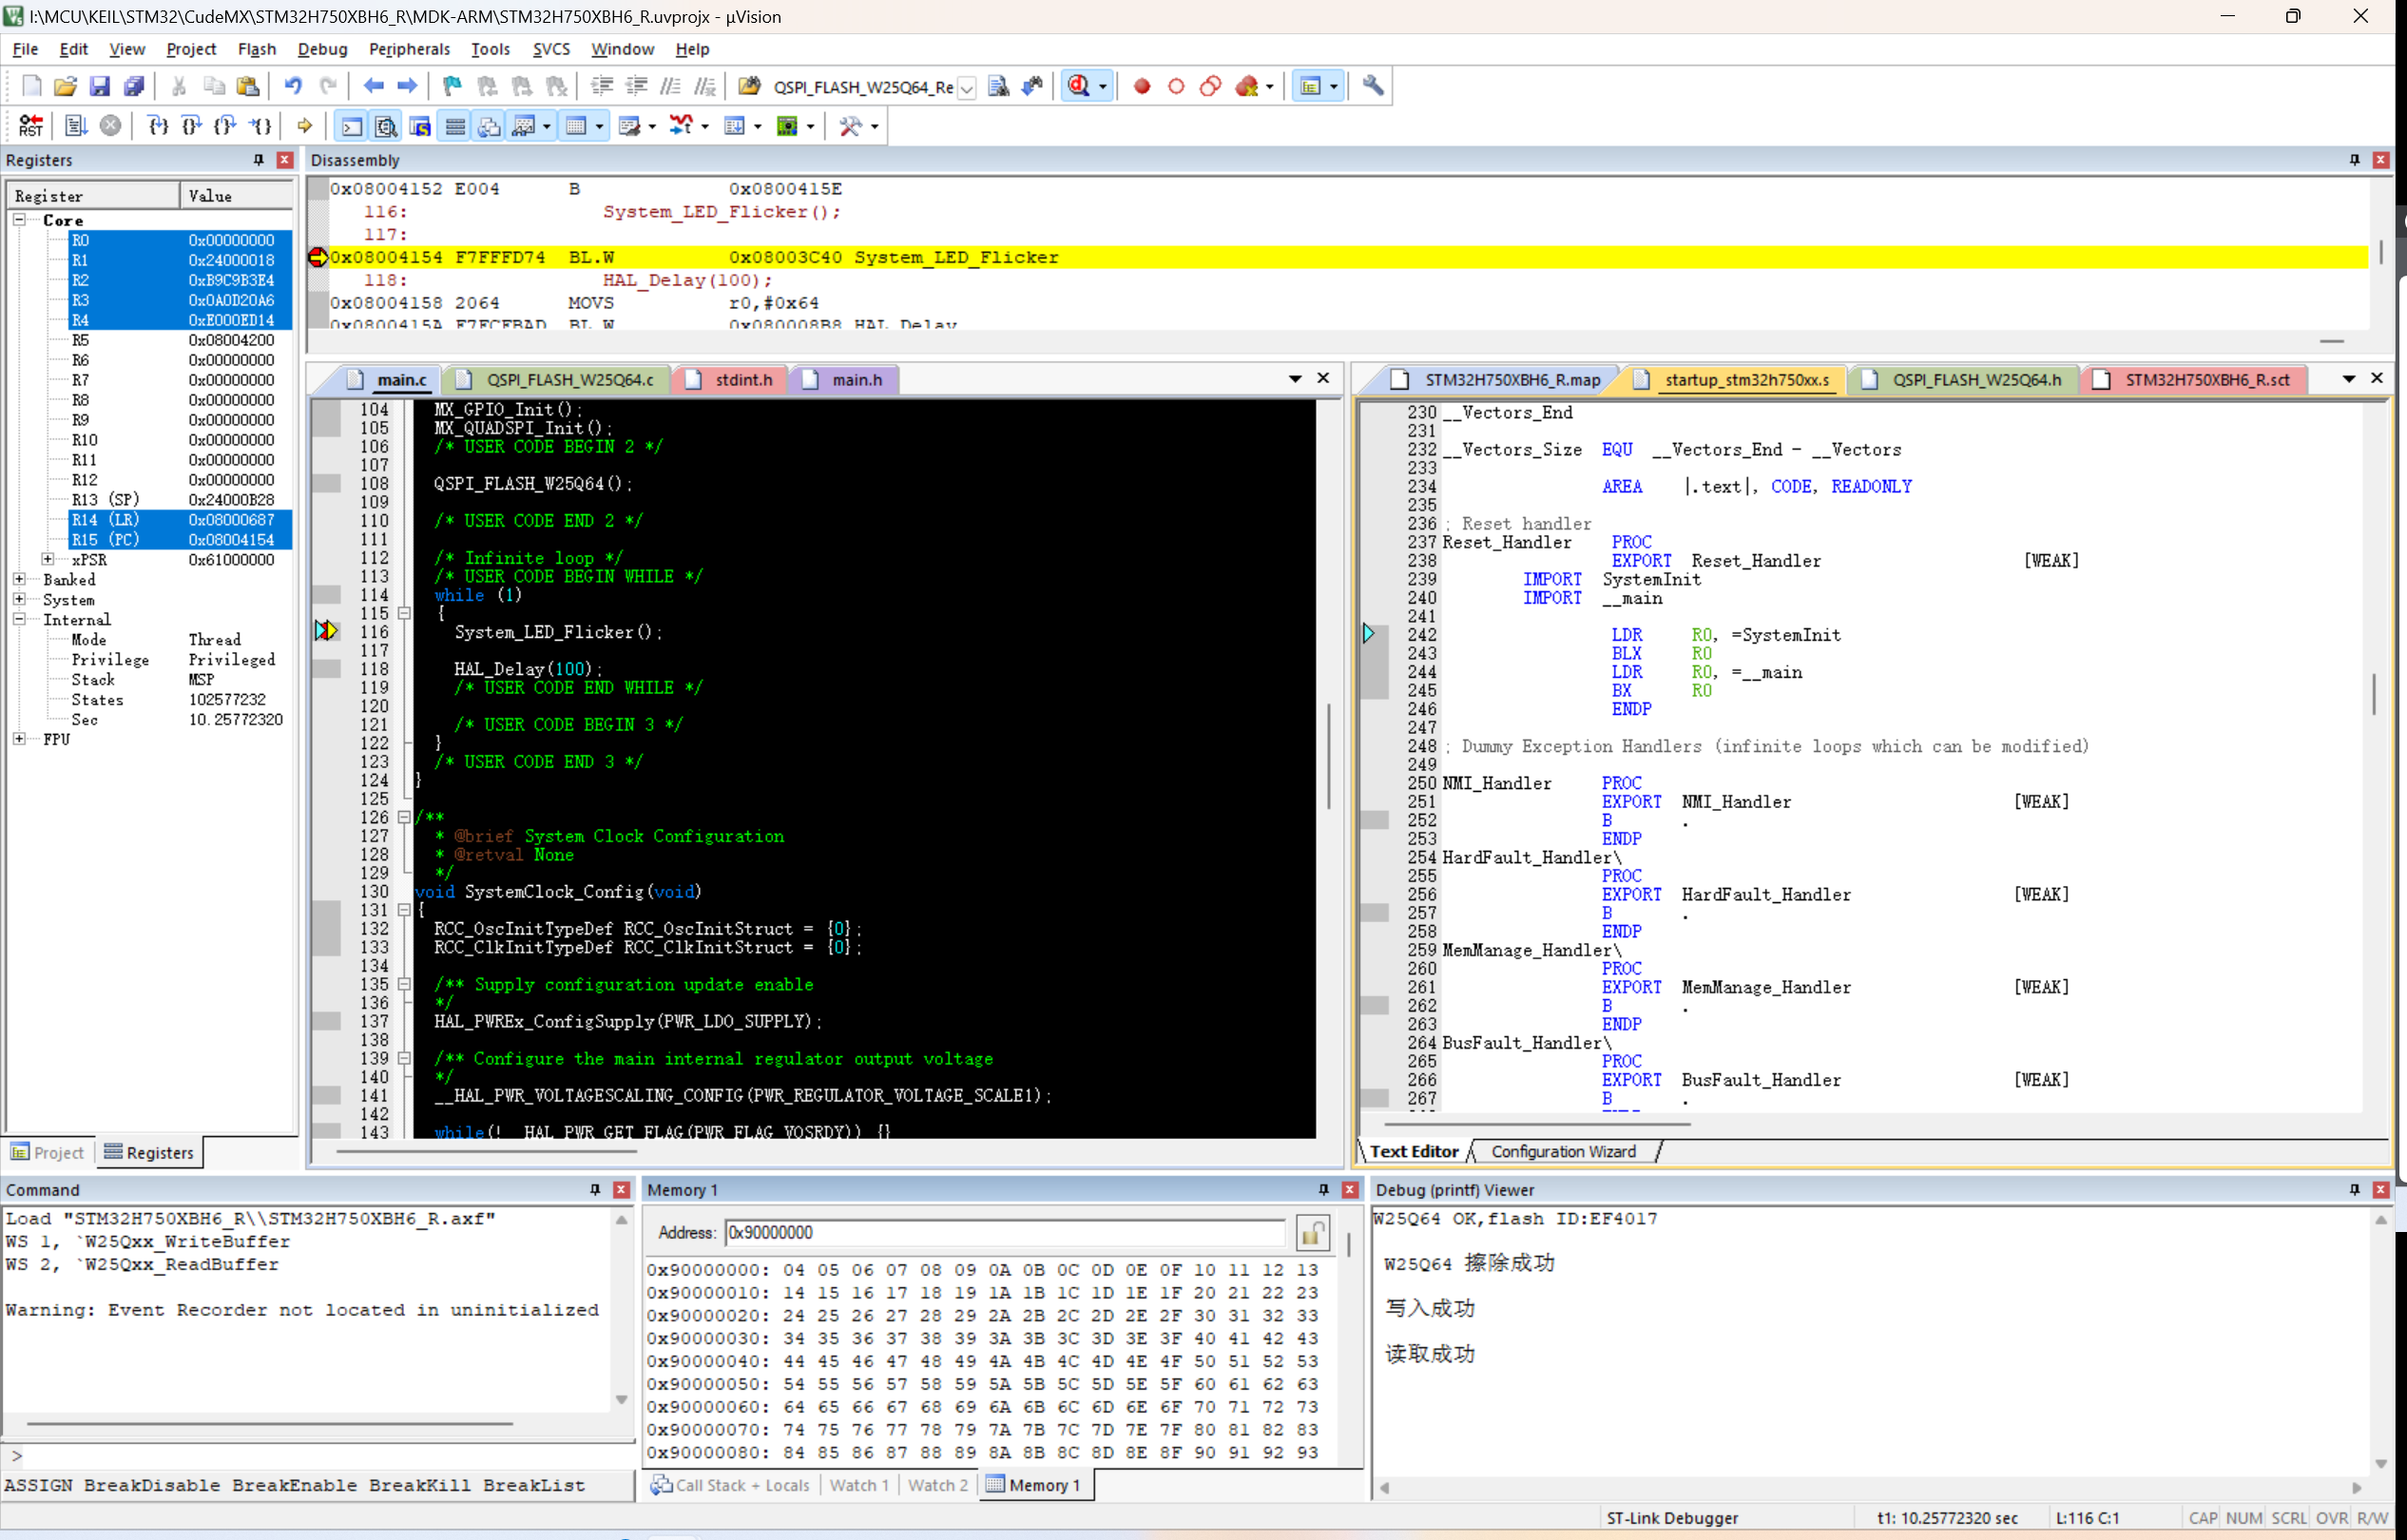The image size is (2407, 1540).
Task: Click the memory Address input field
Action: pyautogui.click(x=1005, y=1233)
